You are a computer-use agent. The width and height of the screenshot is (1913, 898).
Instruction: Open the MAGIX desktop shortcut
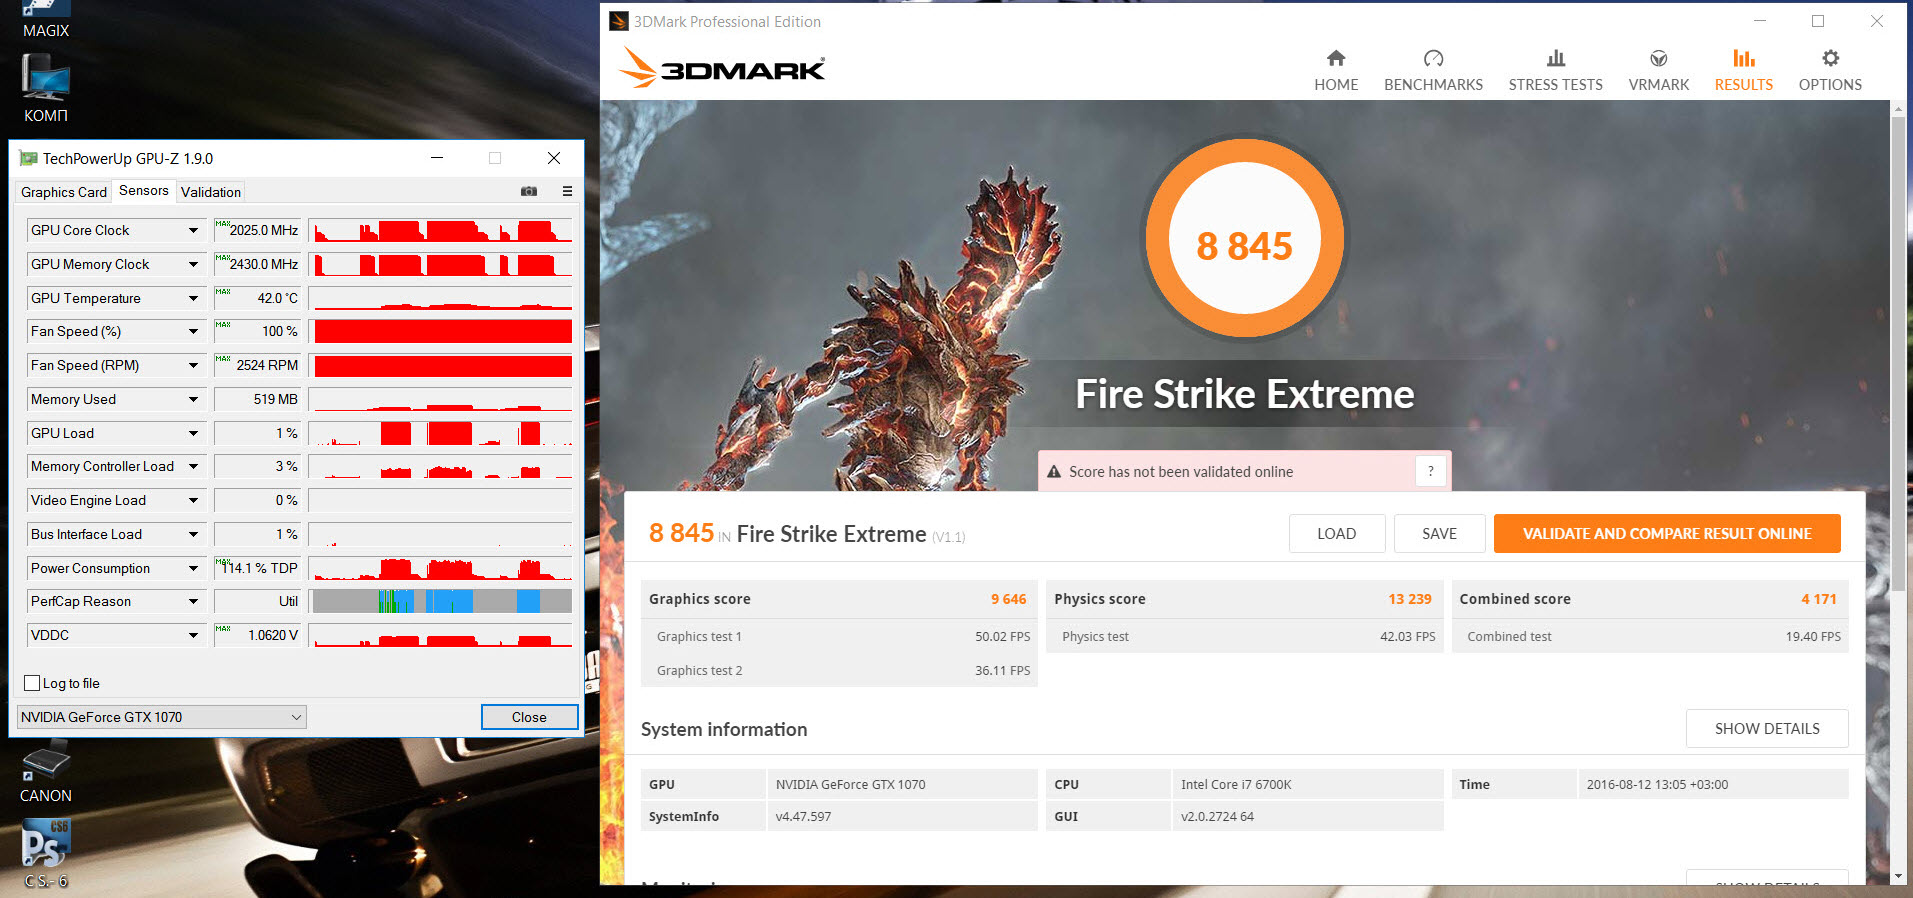point(46,20)
